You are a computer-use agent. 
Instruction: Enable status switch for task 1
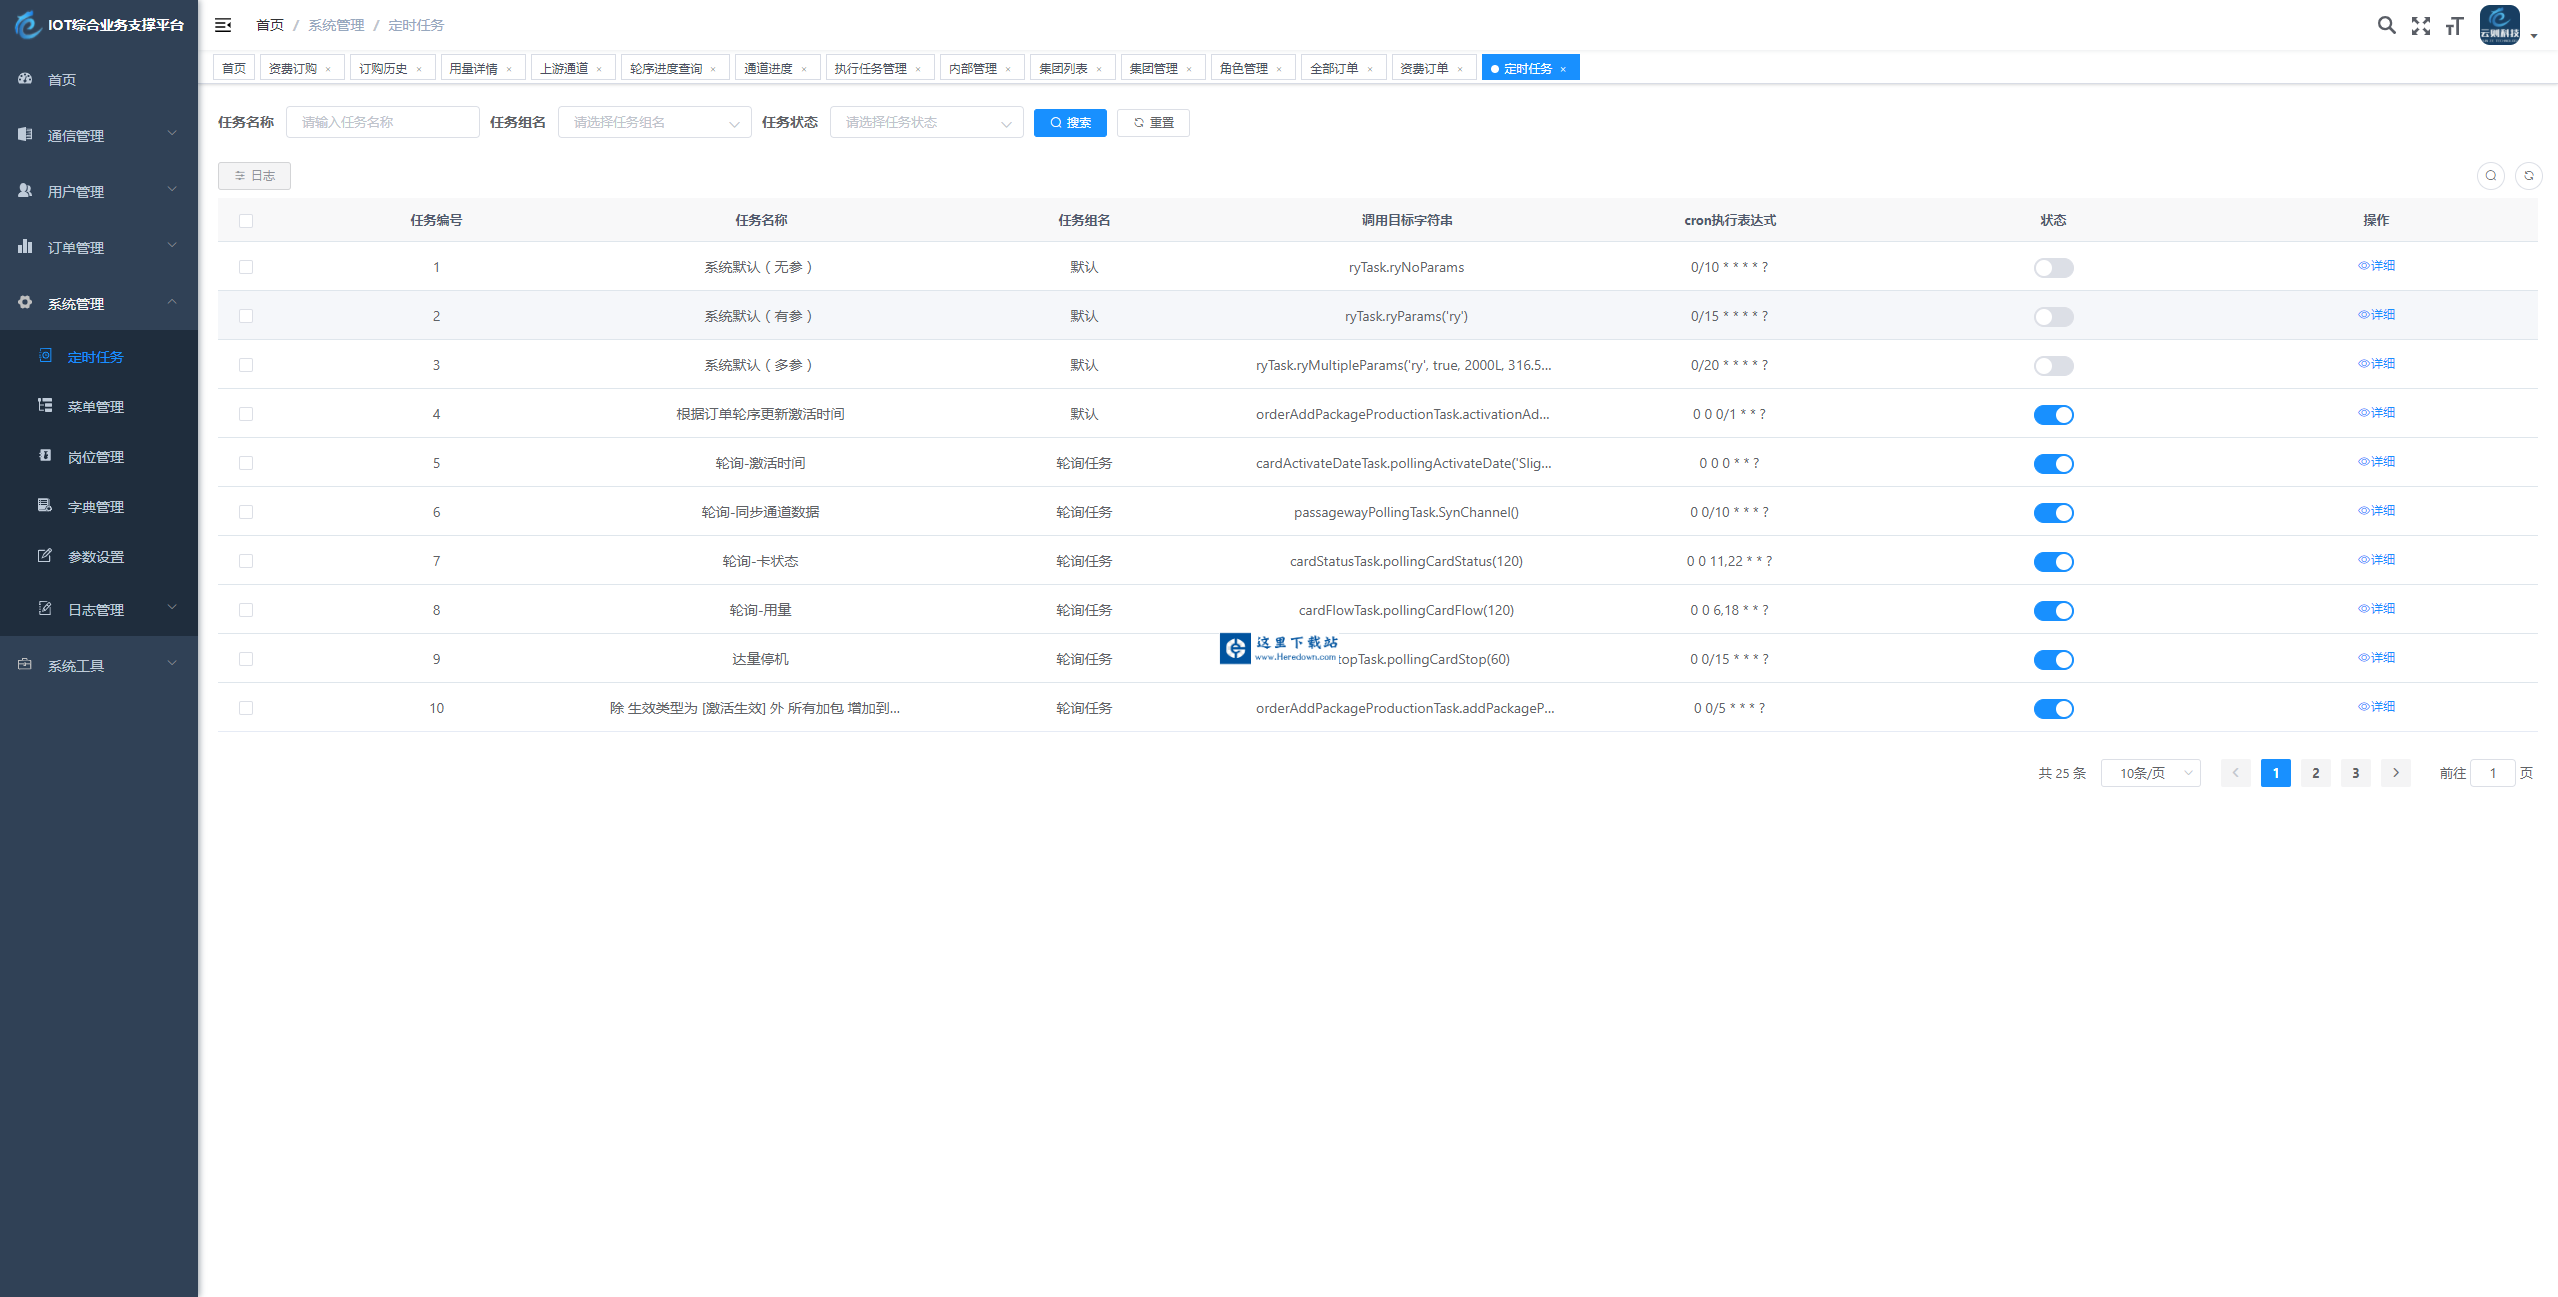[x=2053, y=268]
